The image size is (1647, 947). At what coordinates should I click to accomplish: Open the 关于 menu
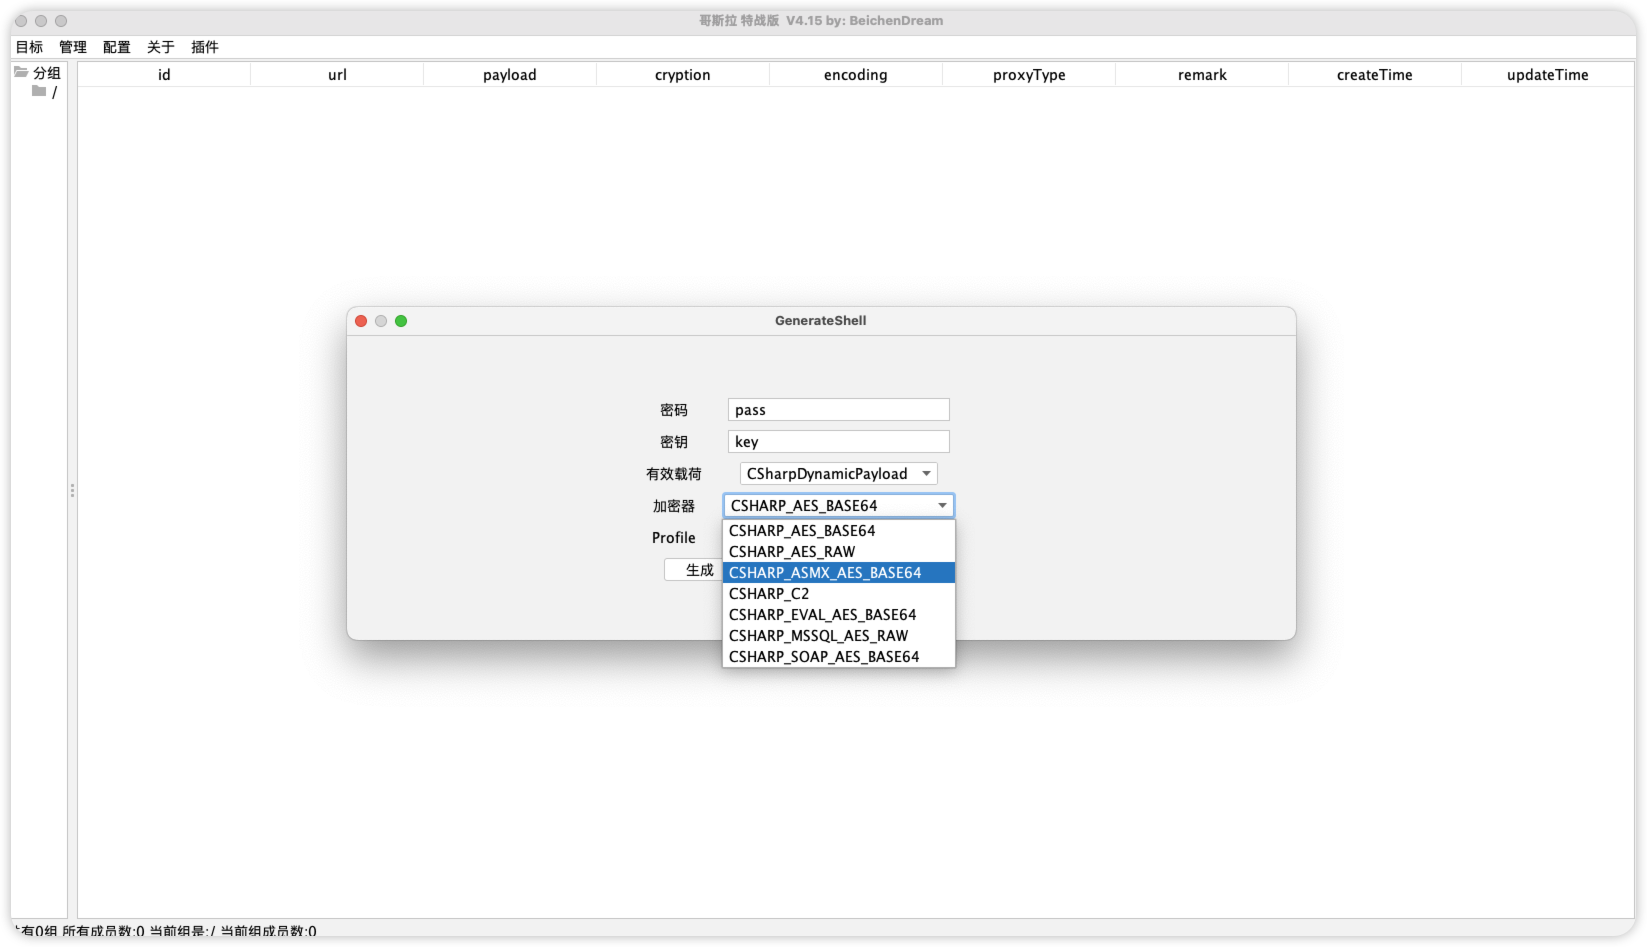pyautogui.click(x=161, y=47)
